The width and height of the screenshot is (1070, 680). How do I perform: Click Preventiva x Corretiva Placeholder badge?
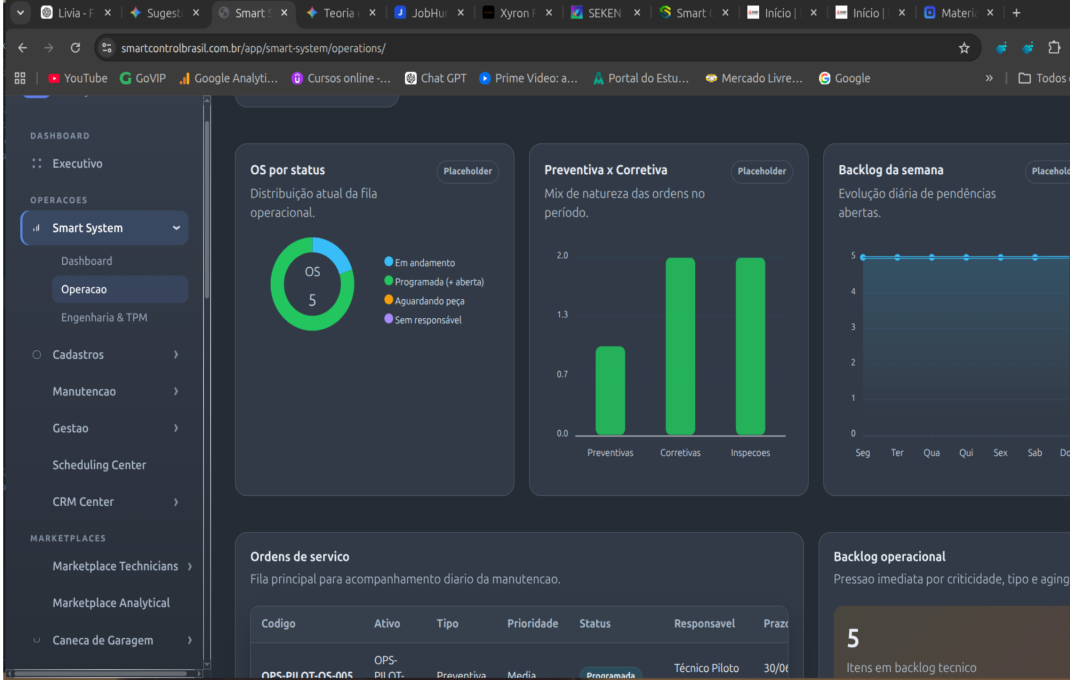tap(762, 171)
